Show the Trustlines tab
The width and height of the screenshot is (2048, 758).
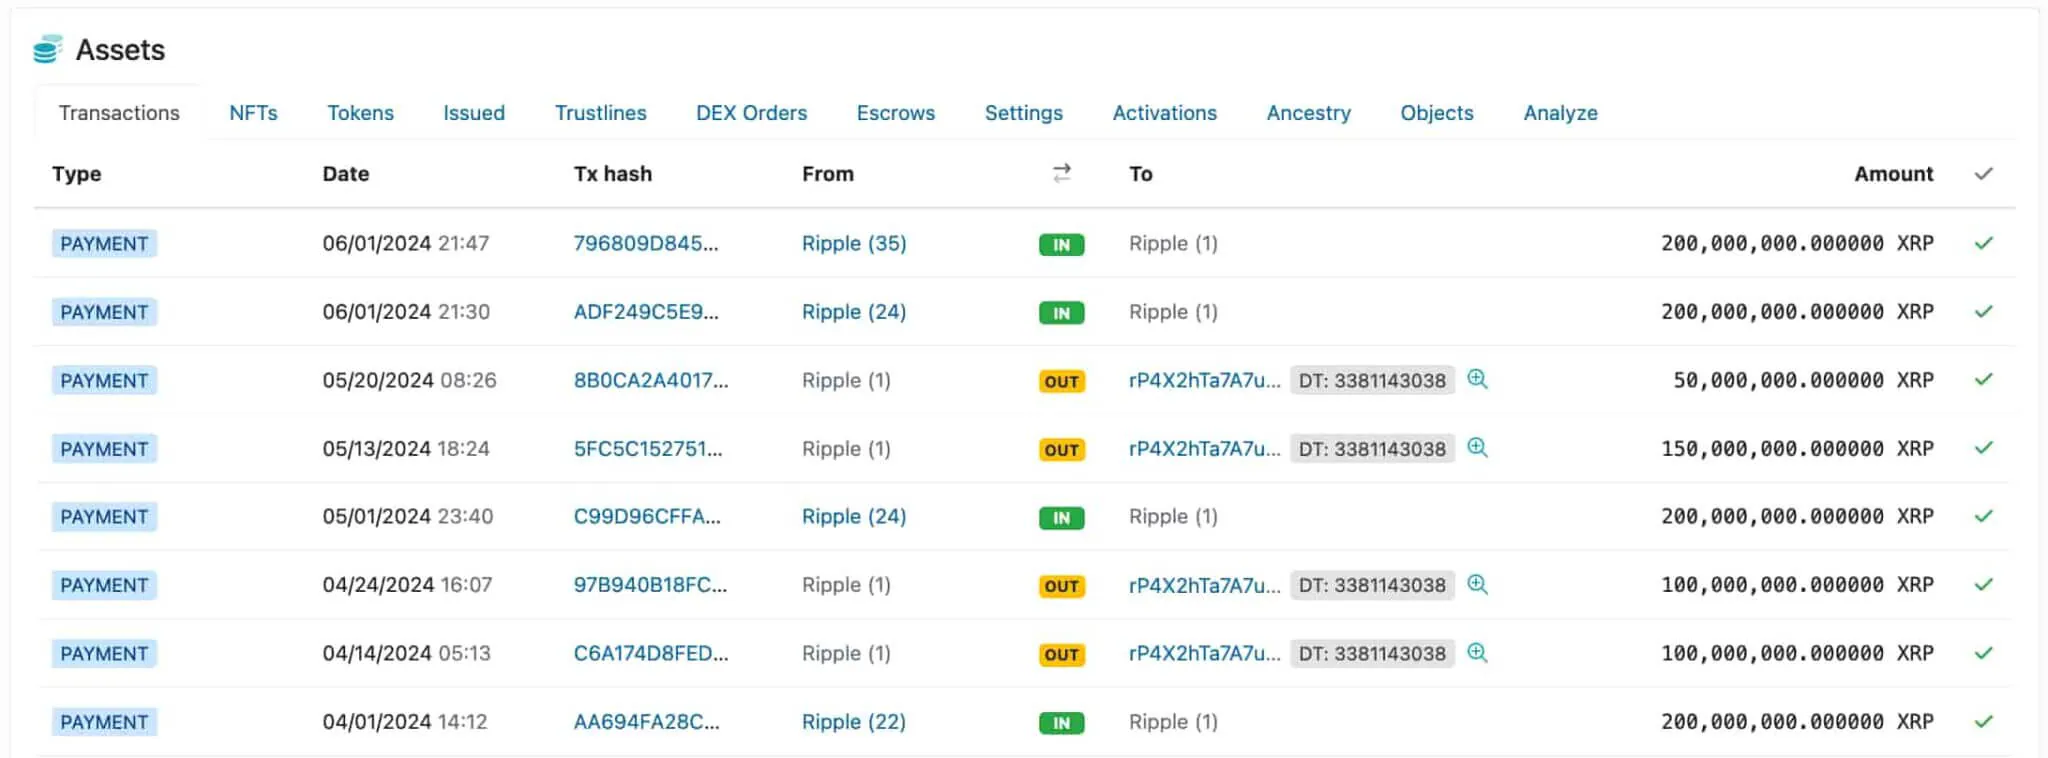point(600,113)
